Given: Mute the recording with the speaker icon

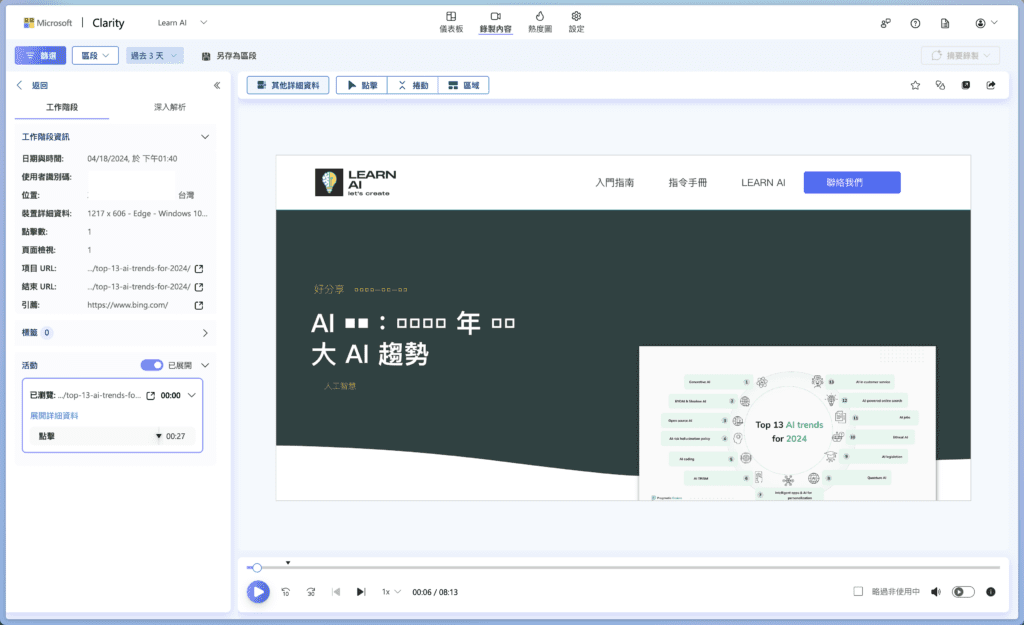Looking at the screenshot, I should click(x=936, y=592).
